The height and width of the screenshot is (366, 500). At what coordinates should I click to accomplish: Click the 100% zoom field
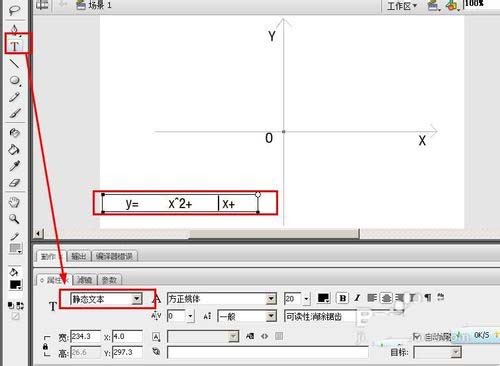[x=481, y=4]
